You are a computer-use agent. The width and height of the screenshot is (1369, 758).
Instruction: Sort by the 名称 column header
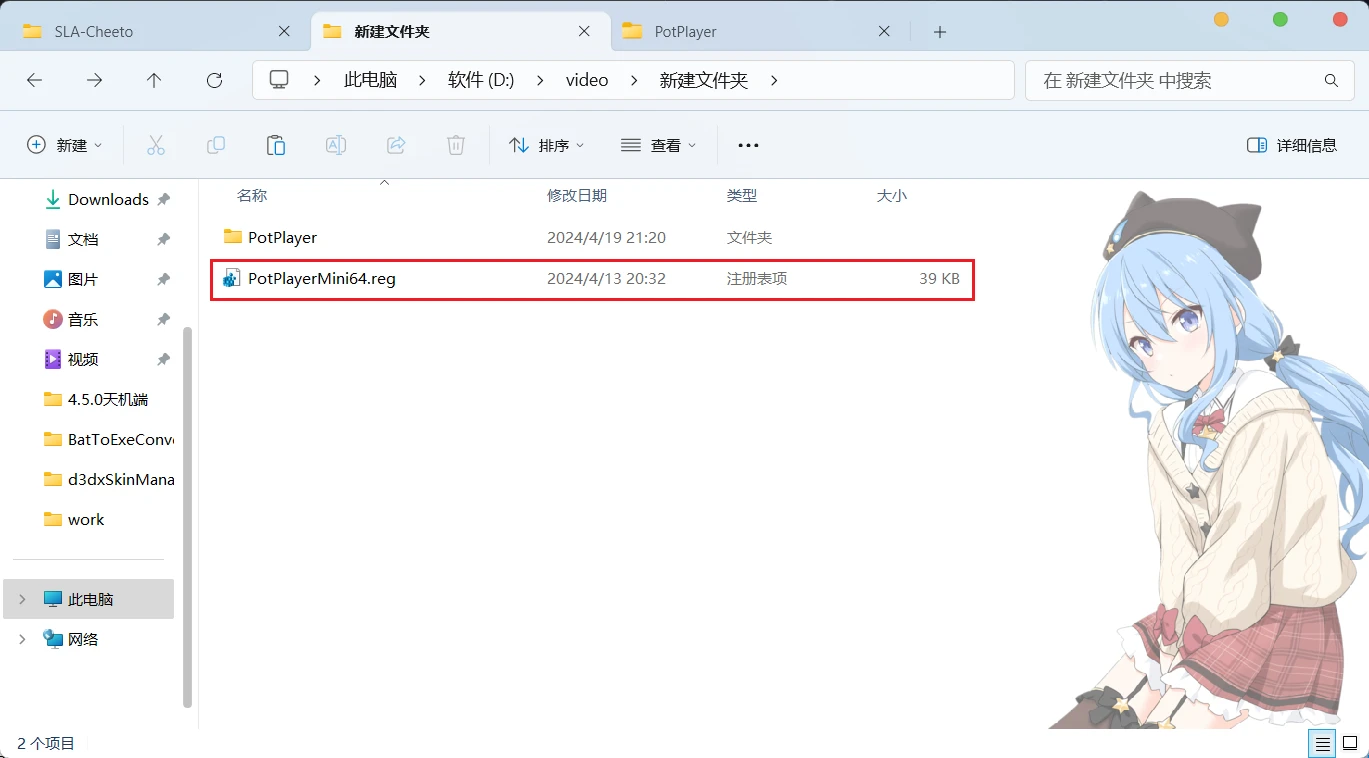pyautogui.click(x=252, y=196)
